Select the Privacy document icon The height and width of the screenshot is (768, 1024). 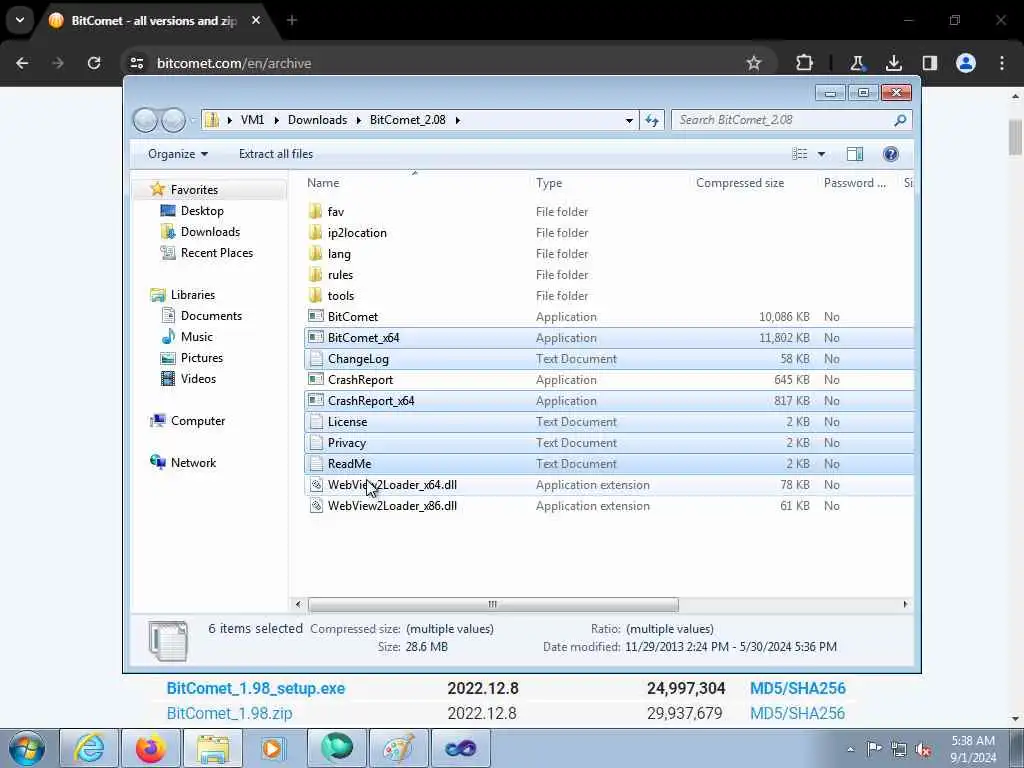coord(316,443)
